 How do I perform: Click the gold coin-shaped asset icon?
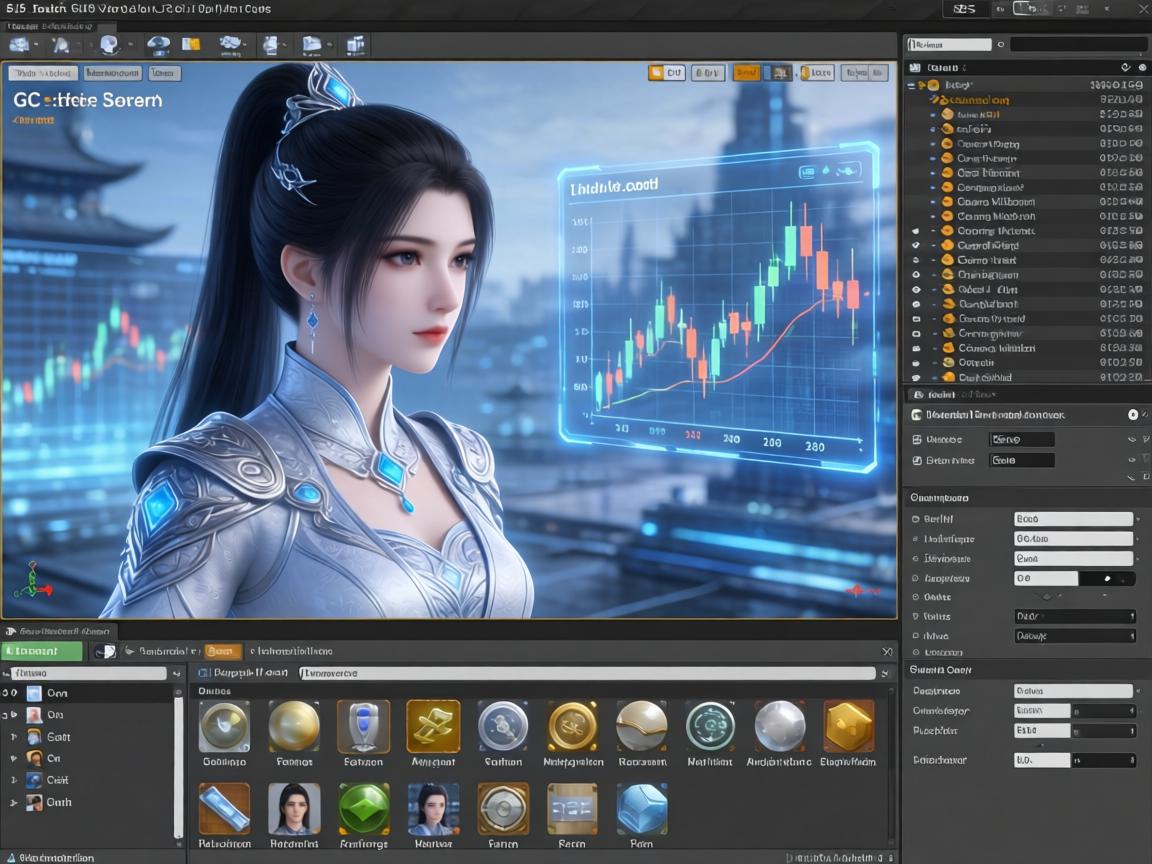573,726
